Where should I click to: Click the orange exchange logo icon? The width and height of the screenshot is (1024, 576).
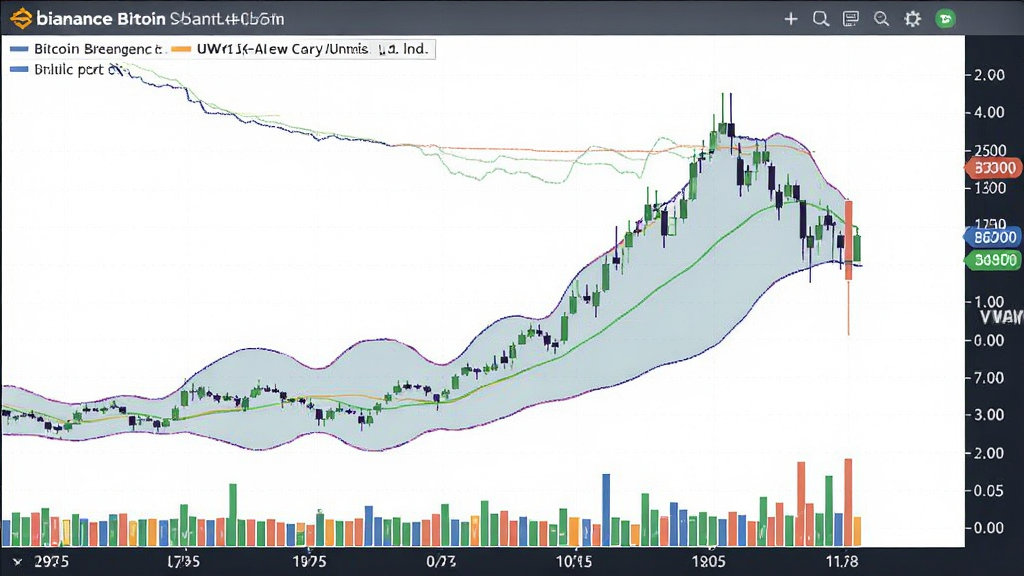pyautogui.click(x=21, y=18)
